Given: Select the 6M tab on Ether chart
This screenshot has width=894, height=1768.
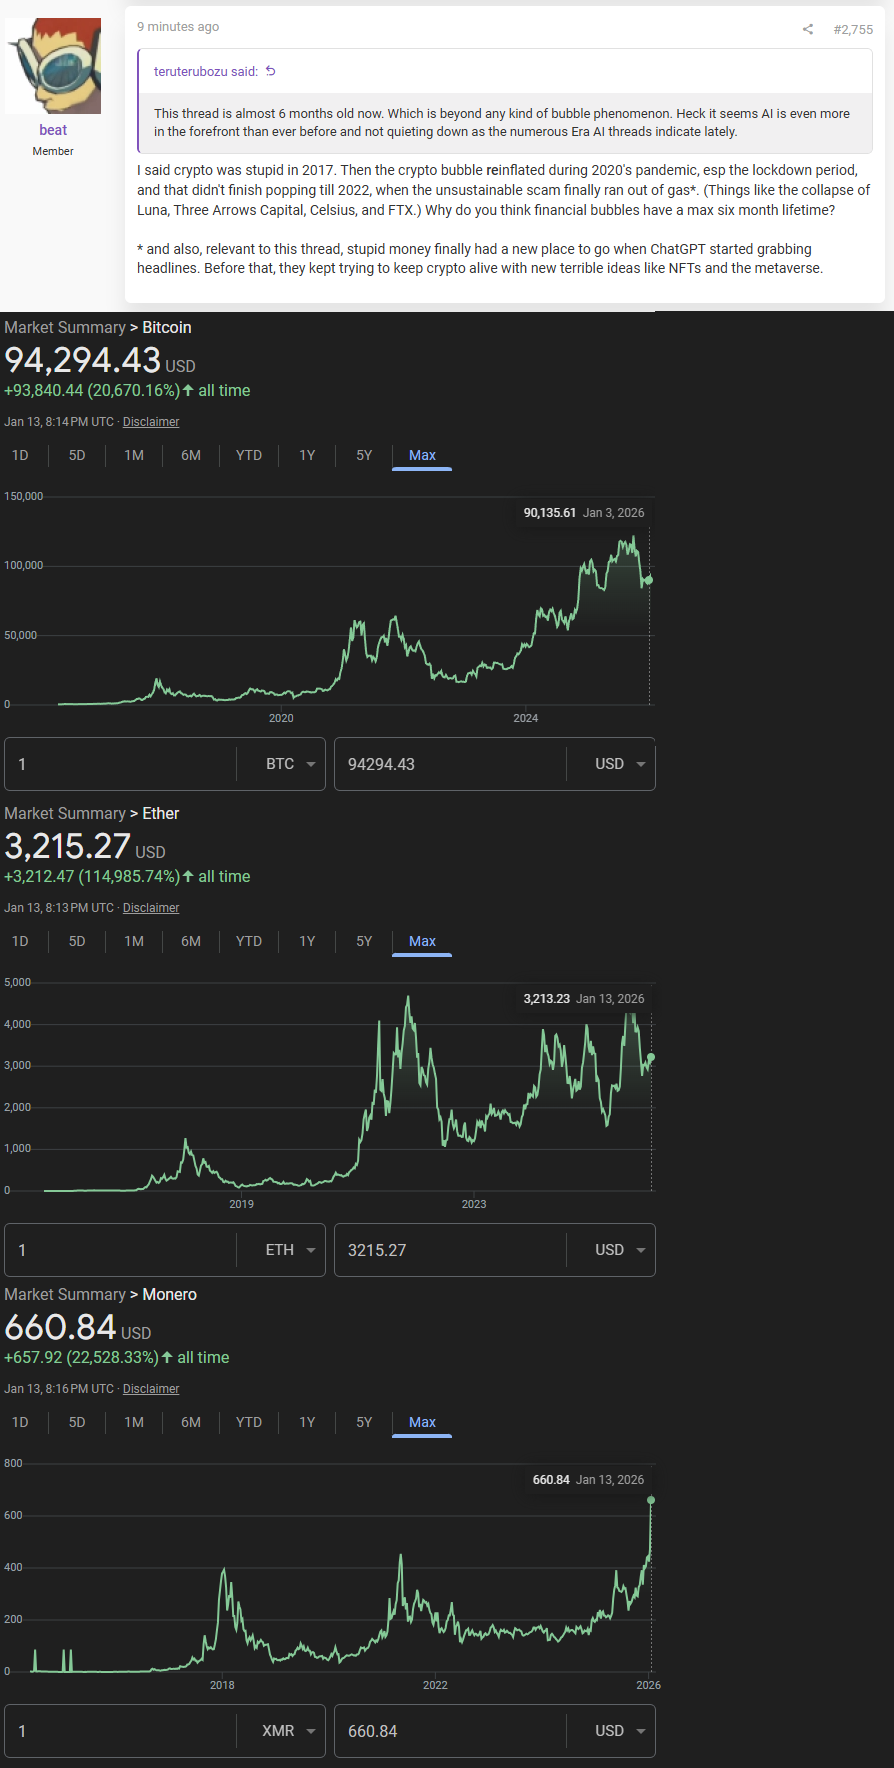Looking at the screenshot, I should pos(191,941).
